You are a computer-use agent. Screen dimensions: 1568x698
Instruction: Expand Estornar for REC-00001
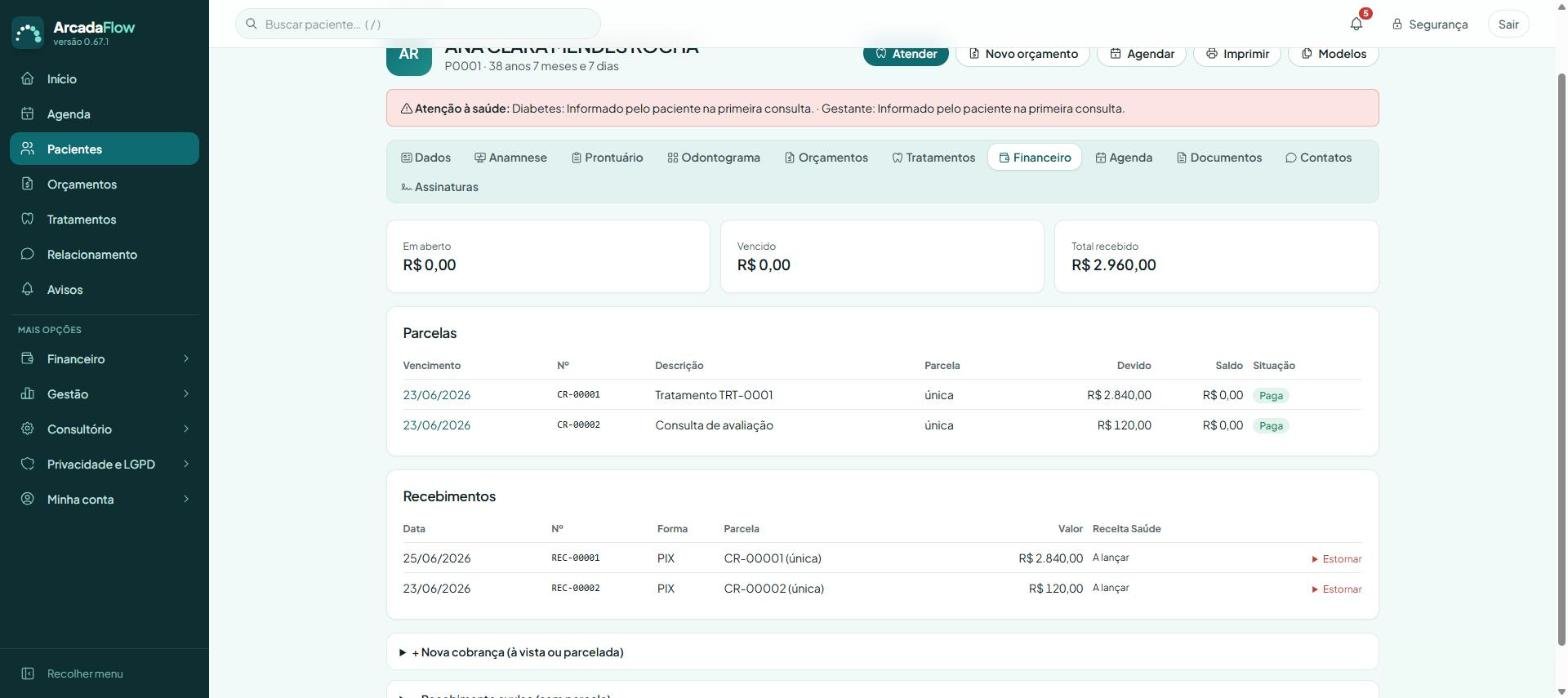pyautogui.click(x=1336, y=559)
